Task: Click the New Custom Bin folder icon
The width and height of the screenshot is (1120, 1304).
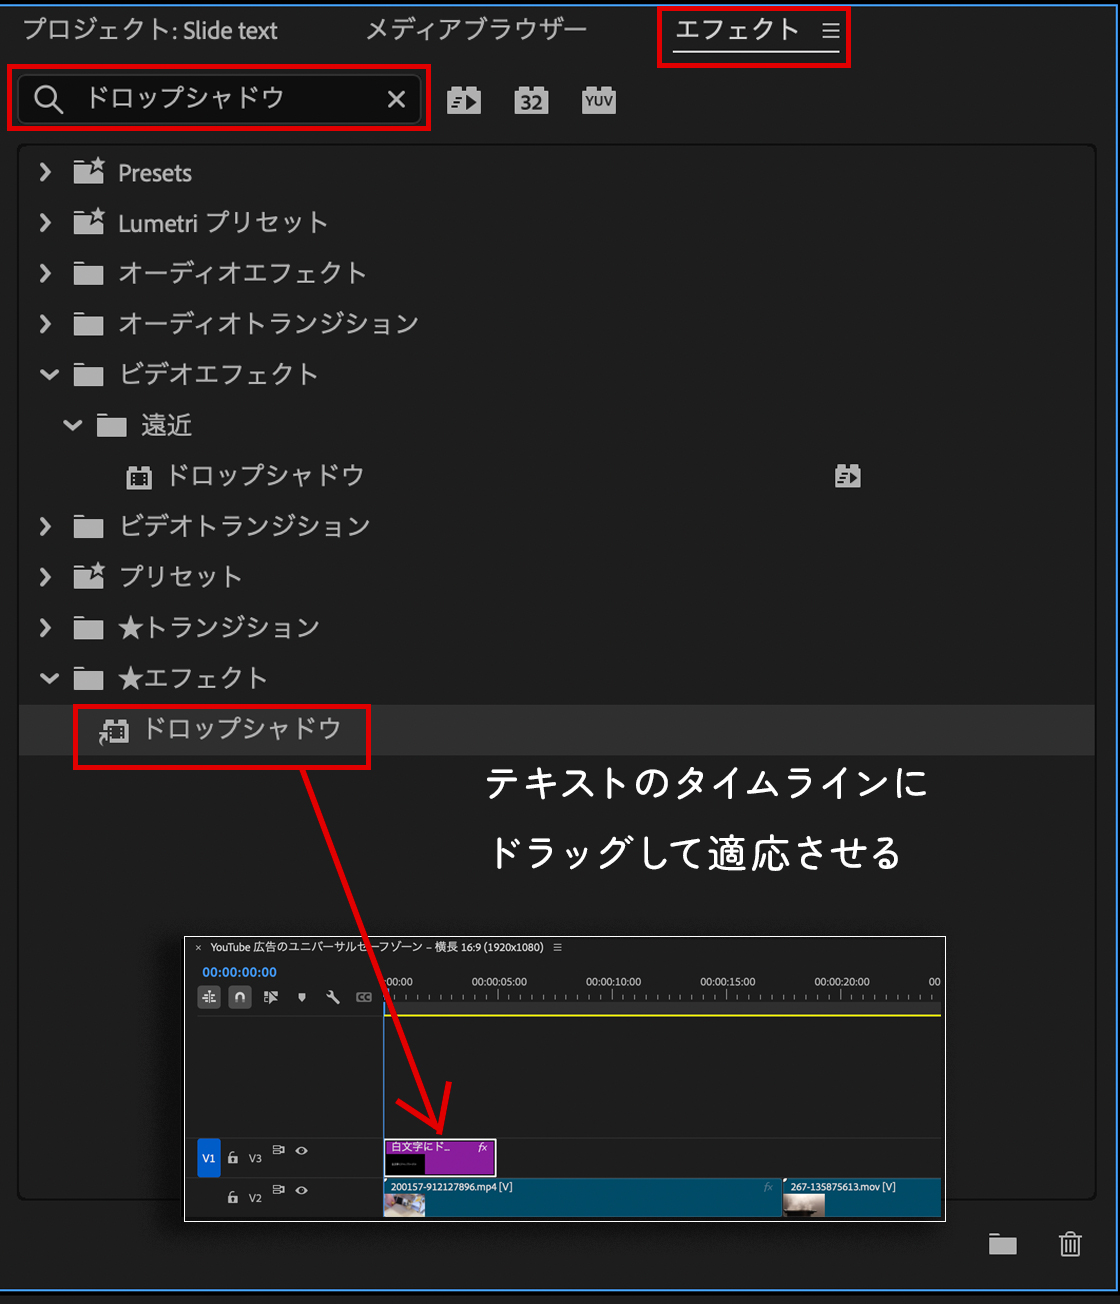Action: click(x=1002, y=1244)
